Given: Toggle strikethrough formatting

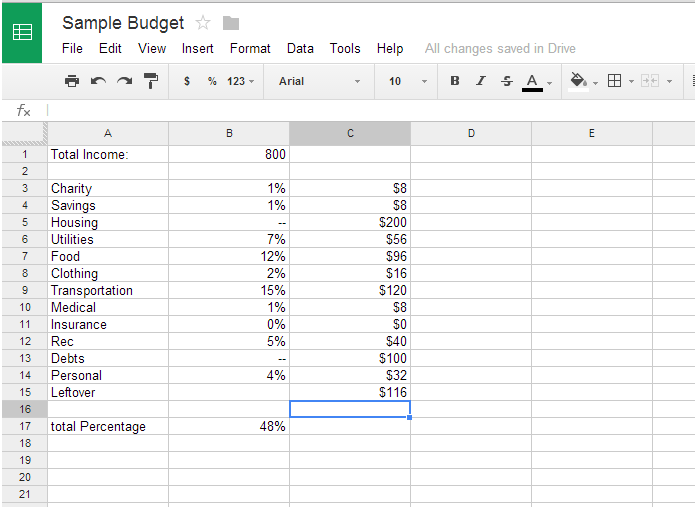Looking at the screenshot, I should coord(507,81).
